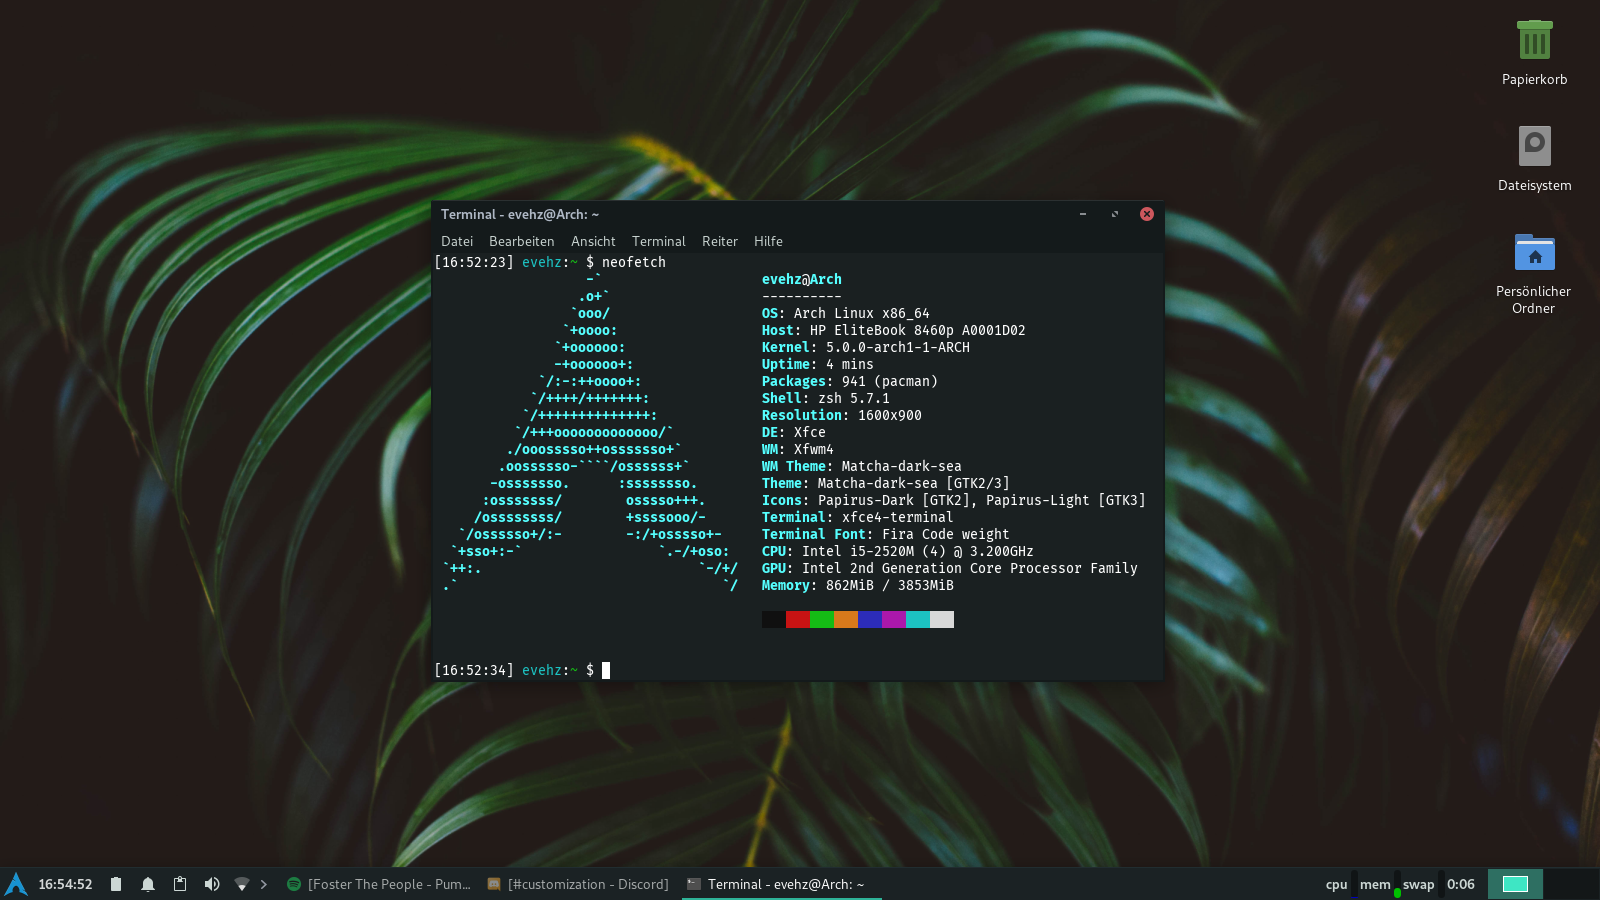Click the volume speaker icon
The height and width of the screenshot is (900, 1600).
211,884
